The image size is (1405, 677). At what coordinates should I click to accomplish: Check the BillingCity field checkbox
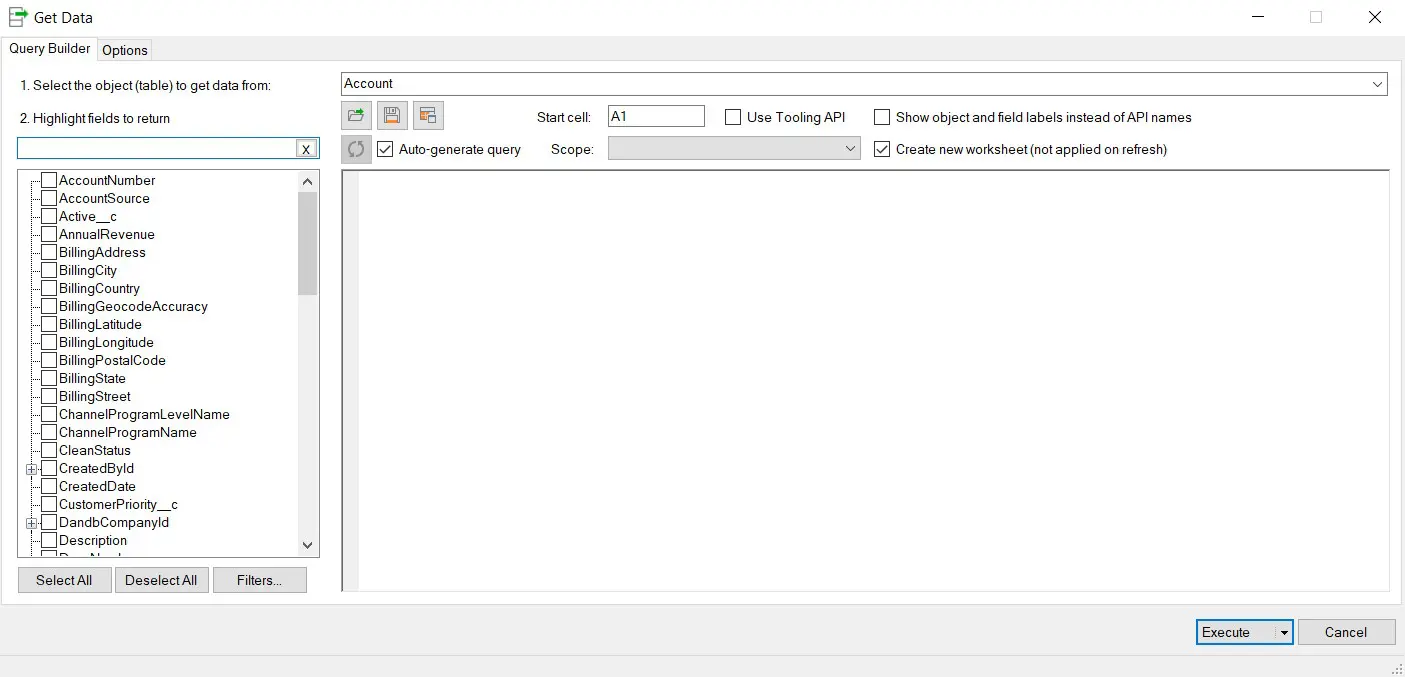click(x=48, y=270)
